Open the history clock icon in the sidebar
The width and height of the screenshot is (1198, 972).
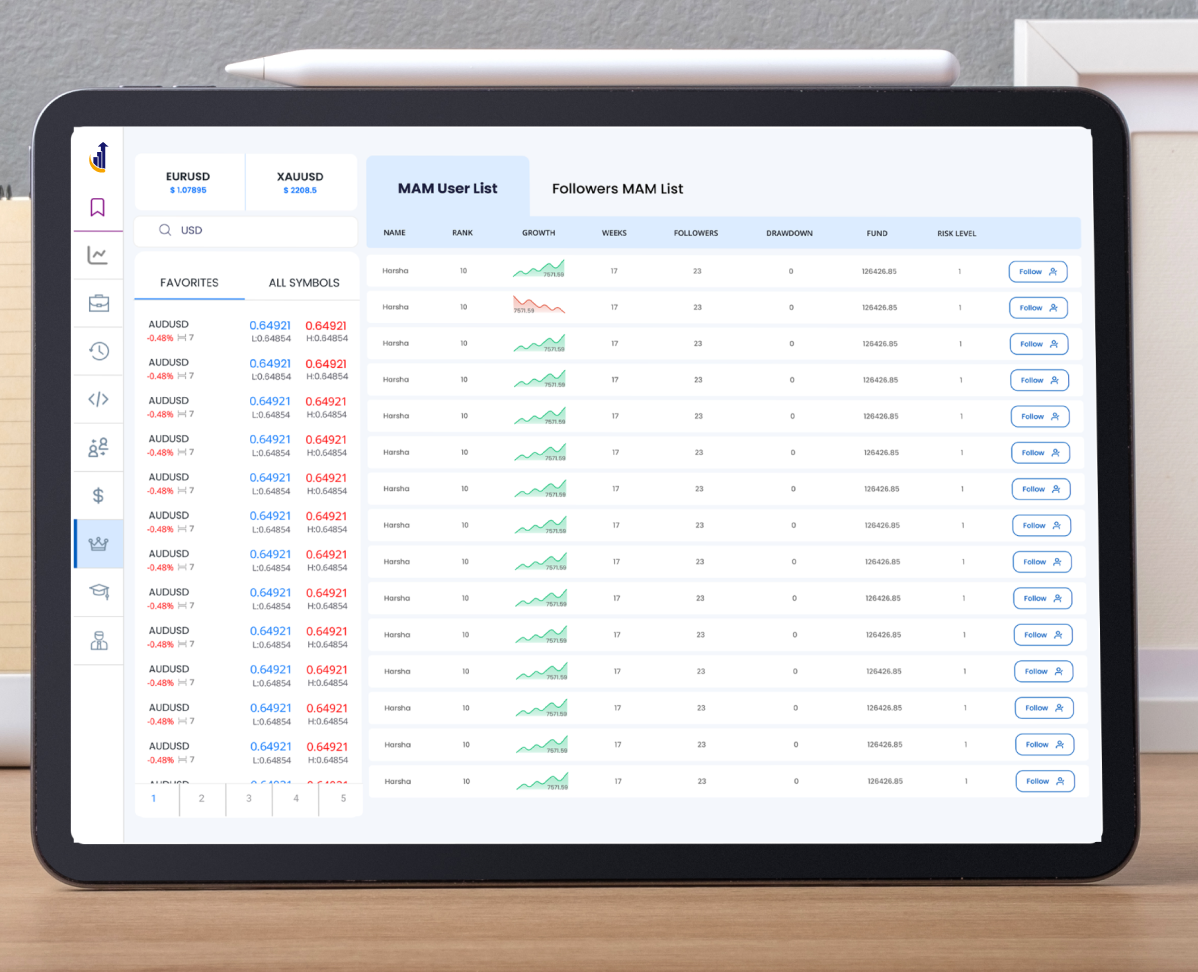pyautogui.click(x=99, y=351)
